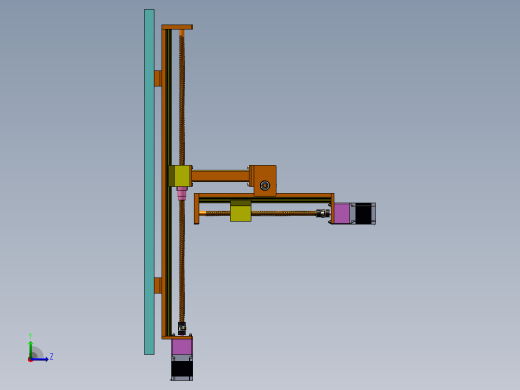The height and width of the screenshot is (390, 520).
Task: Select the black stepper motor on horizontal axis
Action: pyautogui.click(x=364, y=213)
